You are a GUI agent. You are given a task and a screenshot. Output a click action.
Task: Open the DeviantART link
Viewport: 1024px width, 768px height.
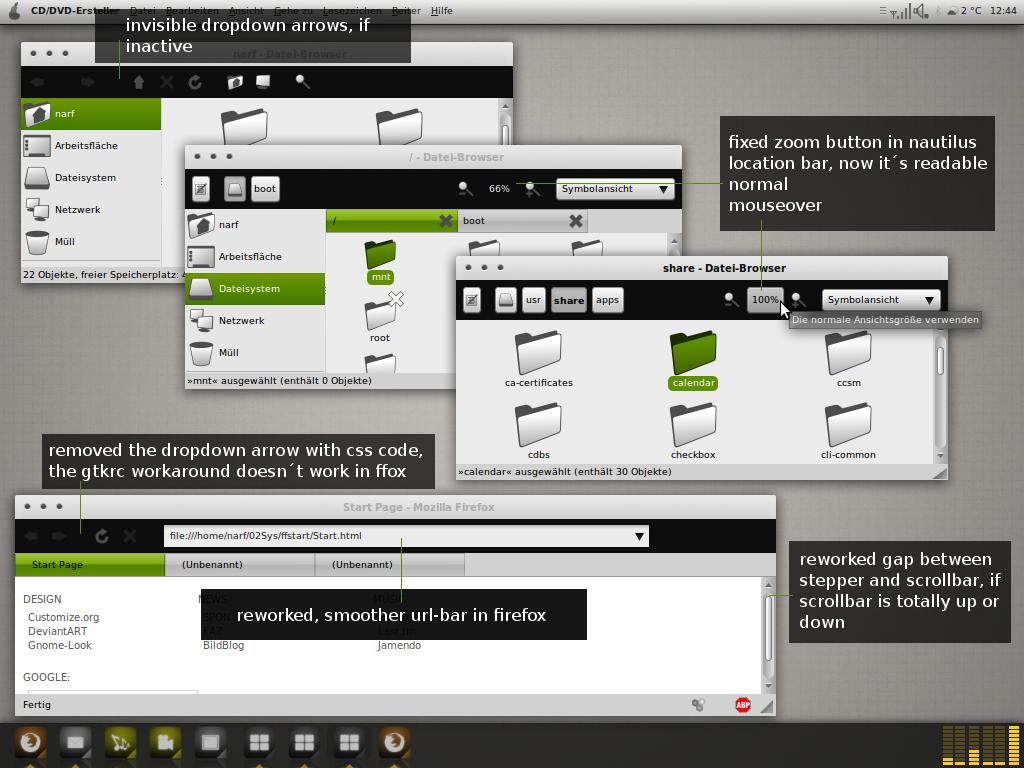tap(57, 632)
